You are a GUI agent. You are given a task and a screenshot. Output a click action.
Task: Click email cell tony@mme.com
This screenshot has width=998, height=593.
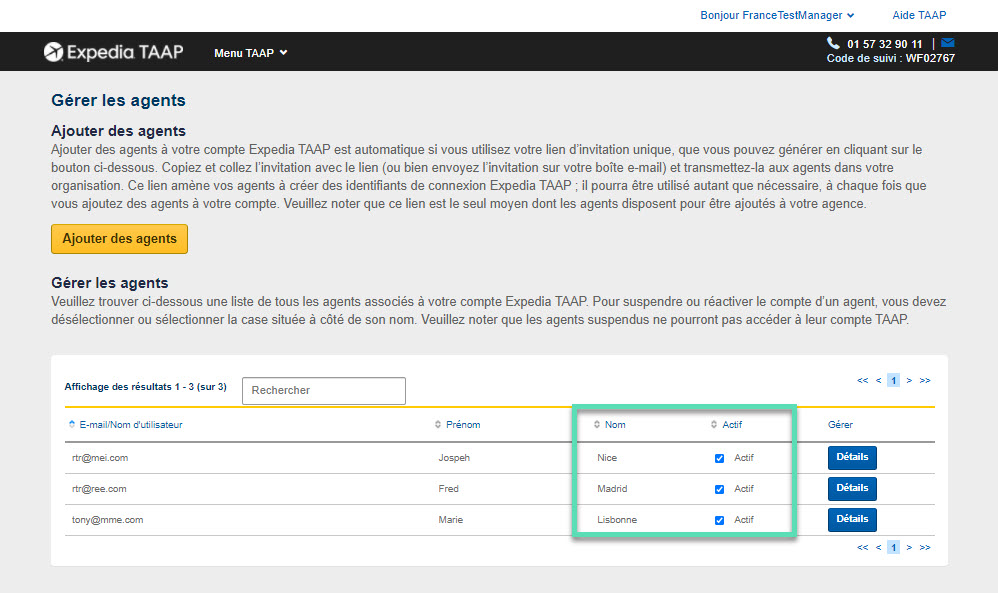[x=108, y=520]
